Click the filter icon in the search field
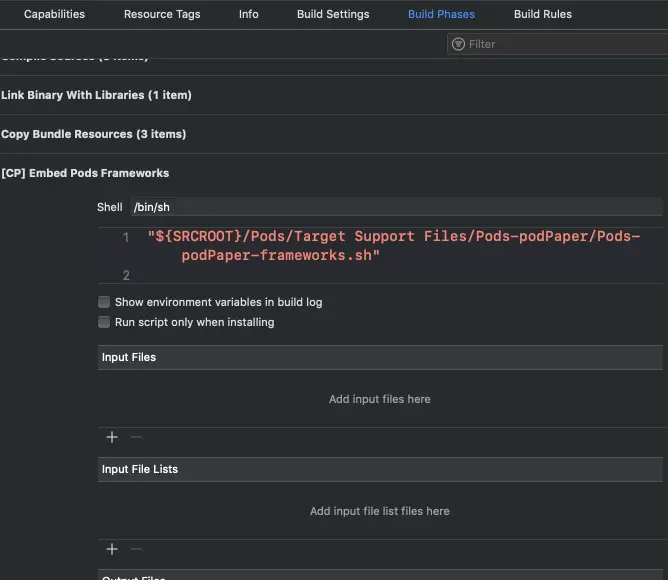 (x=458, y=44)
